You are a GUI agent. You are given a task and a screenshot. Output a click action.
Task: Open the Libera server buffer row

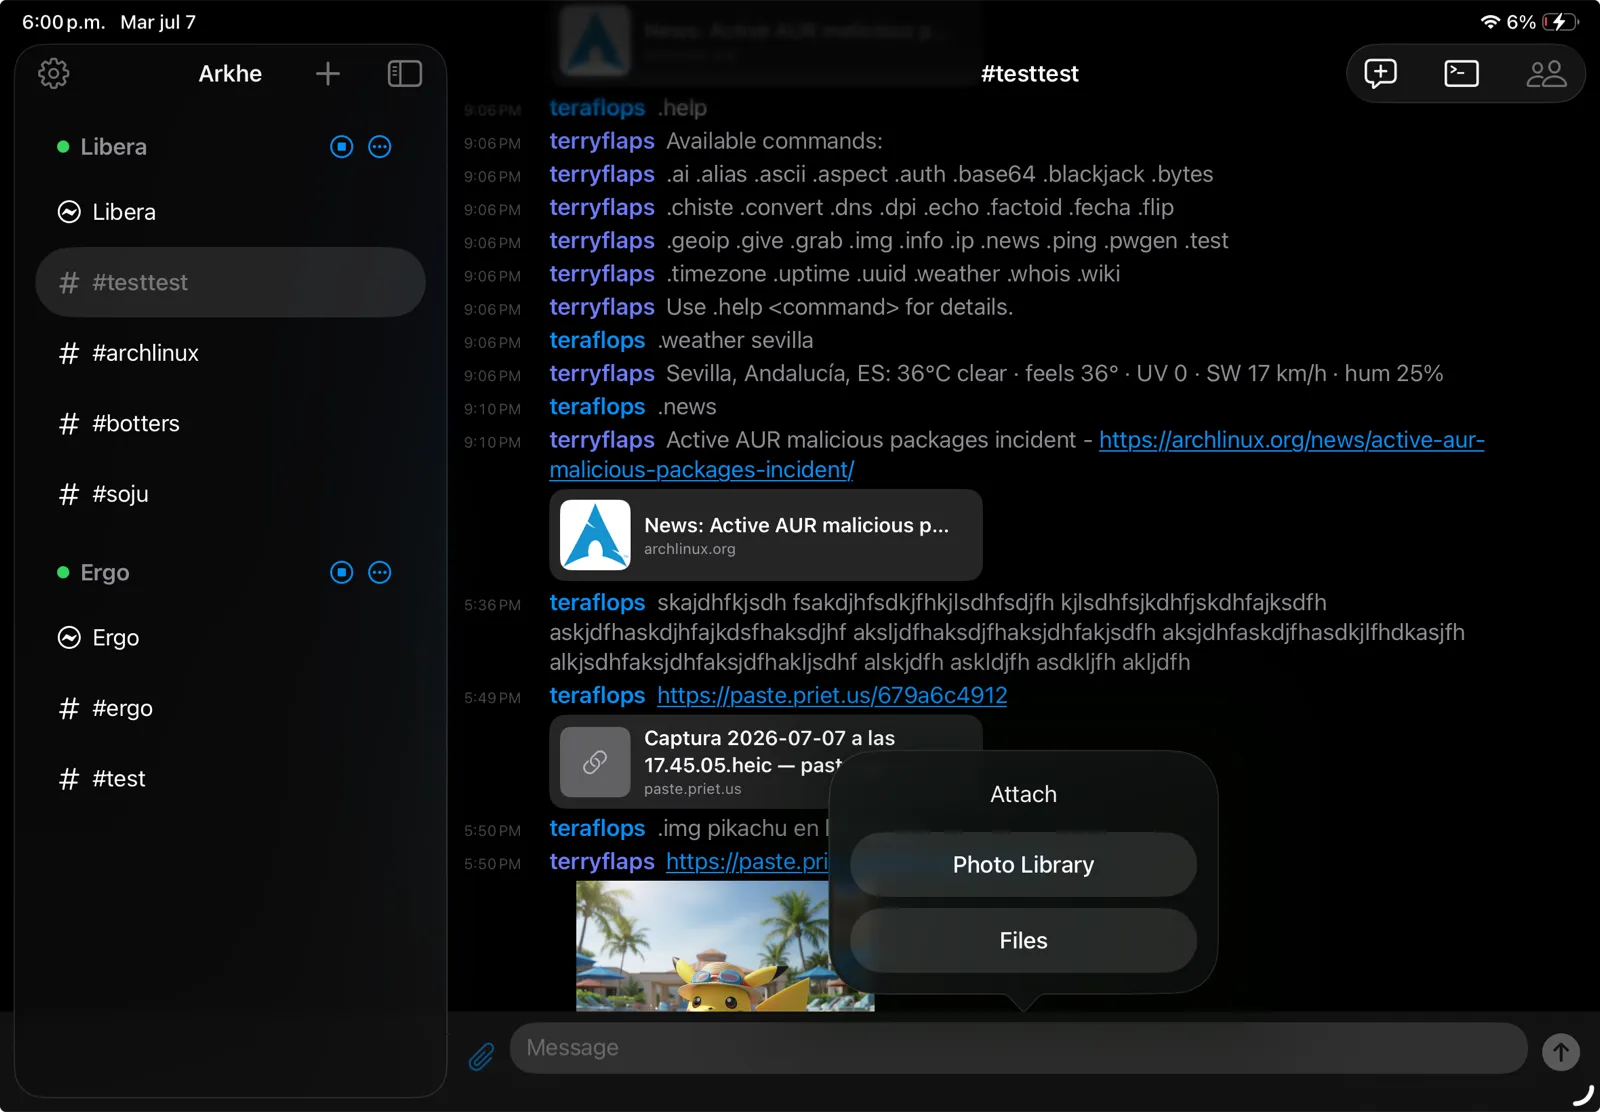click(x=230, y=212)
